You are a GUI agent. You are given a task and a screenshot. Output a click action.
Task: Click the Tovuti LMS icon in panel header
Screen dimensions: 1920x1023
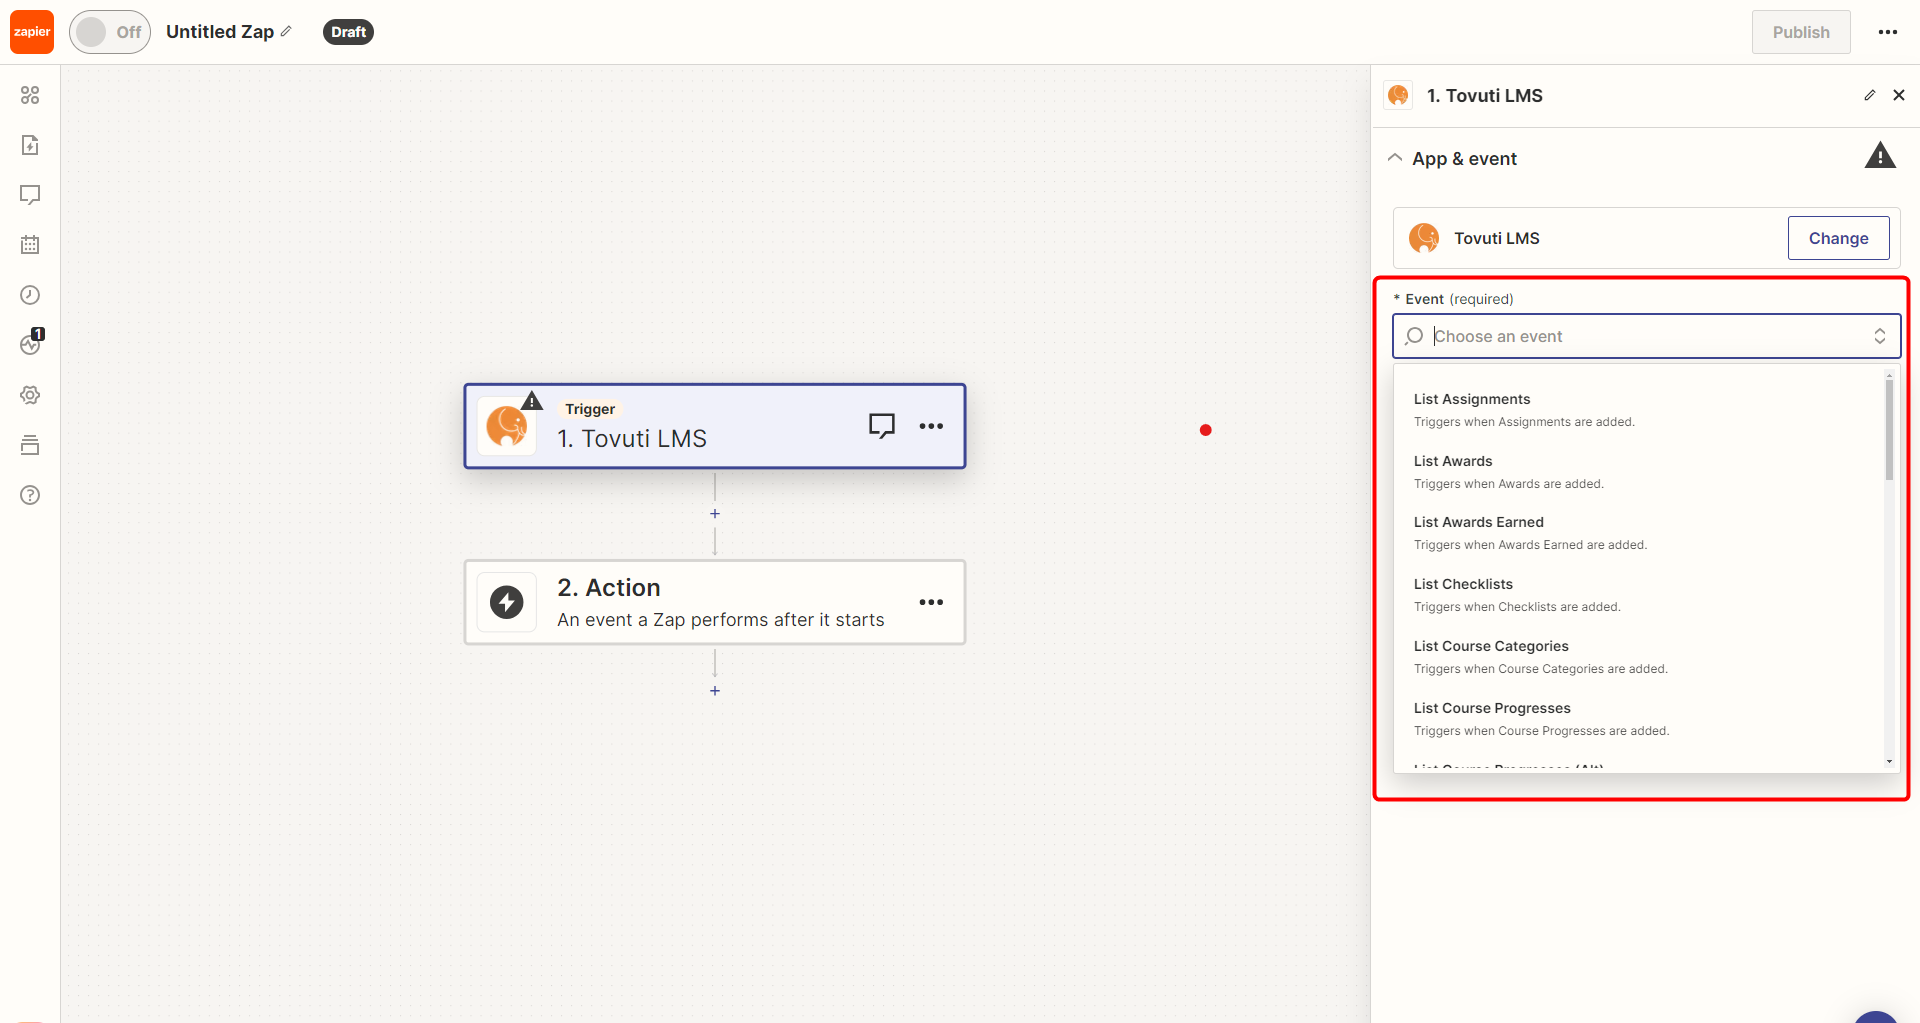[1398, 95]
